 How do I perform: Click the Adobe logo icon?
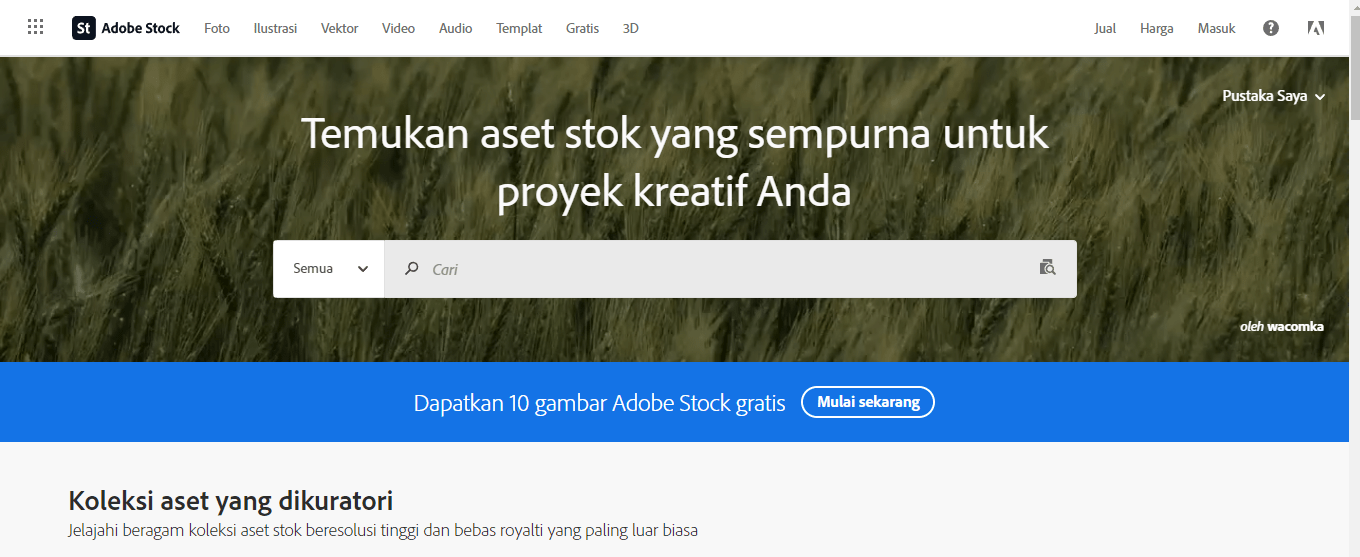click(x=1316, y=28)
